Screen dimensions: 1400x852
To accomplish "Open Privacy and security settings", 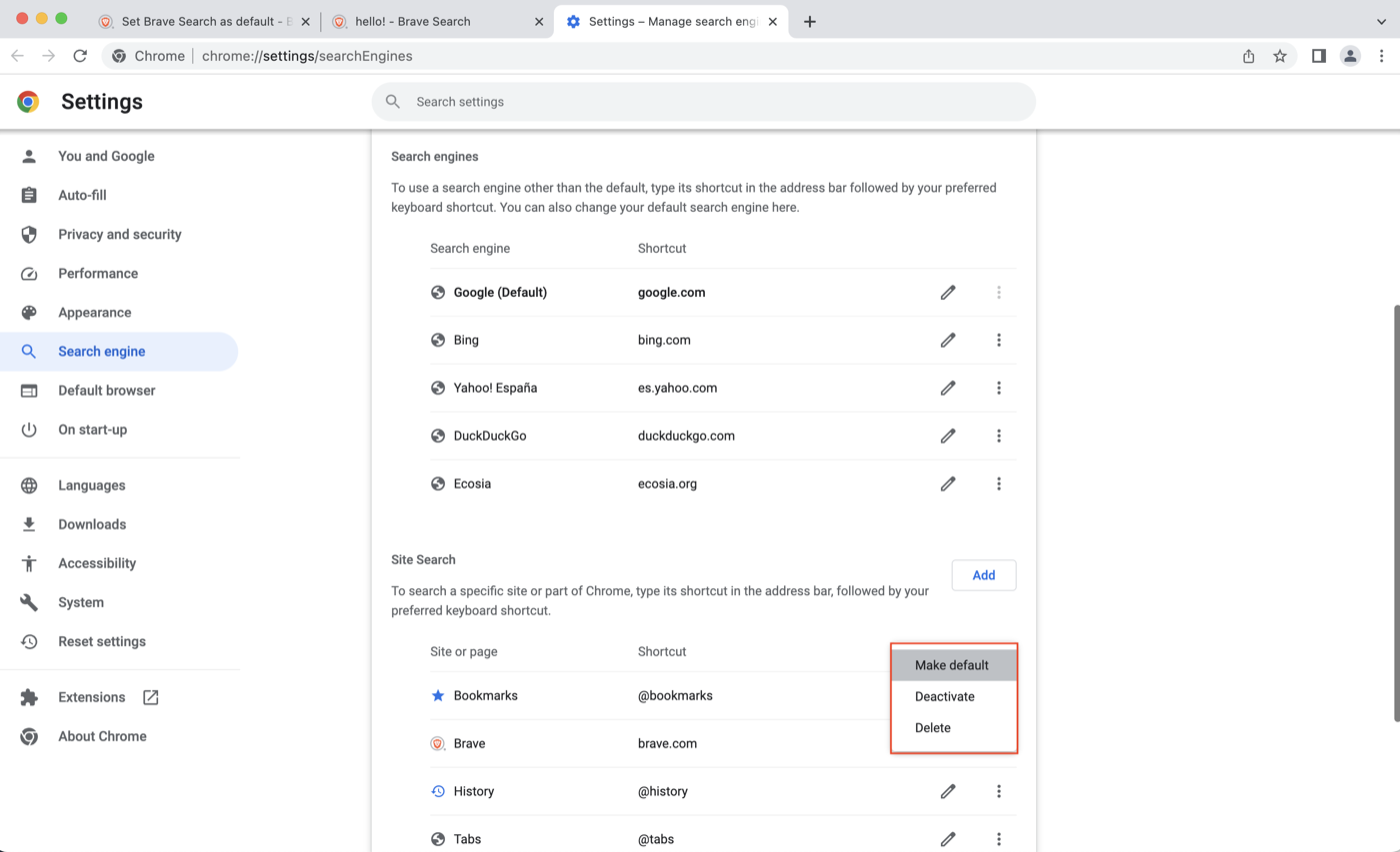I will 119,234.
